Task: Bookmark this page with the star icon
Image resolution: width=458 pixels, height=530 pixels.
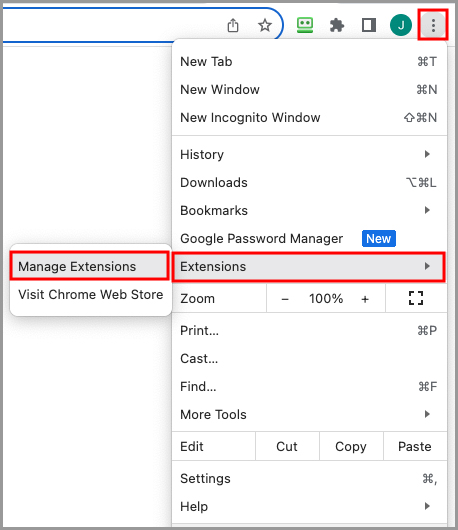Action: point(265,25)
